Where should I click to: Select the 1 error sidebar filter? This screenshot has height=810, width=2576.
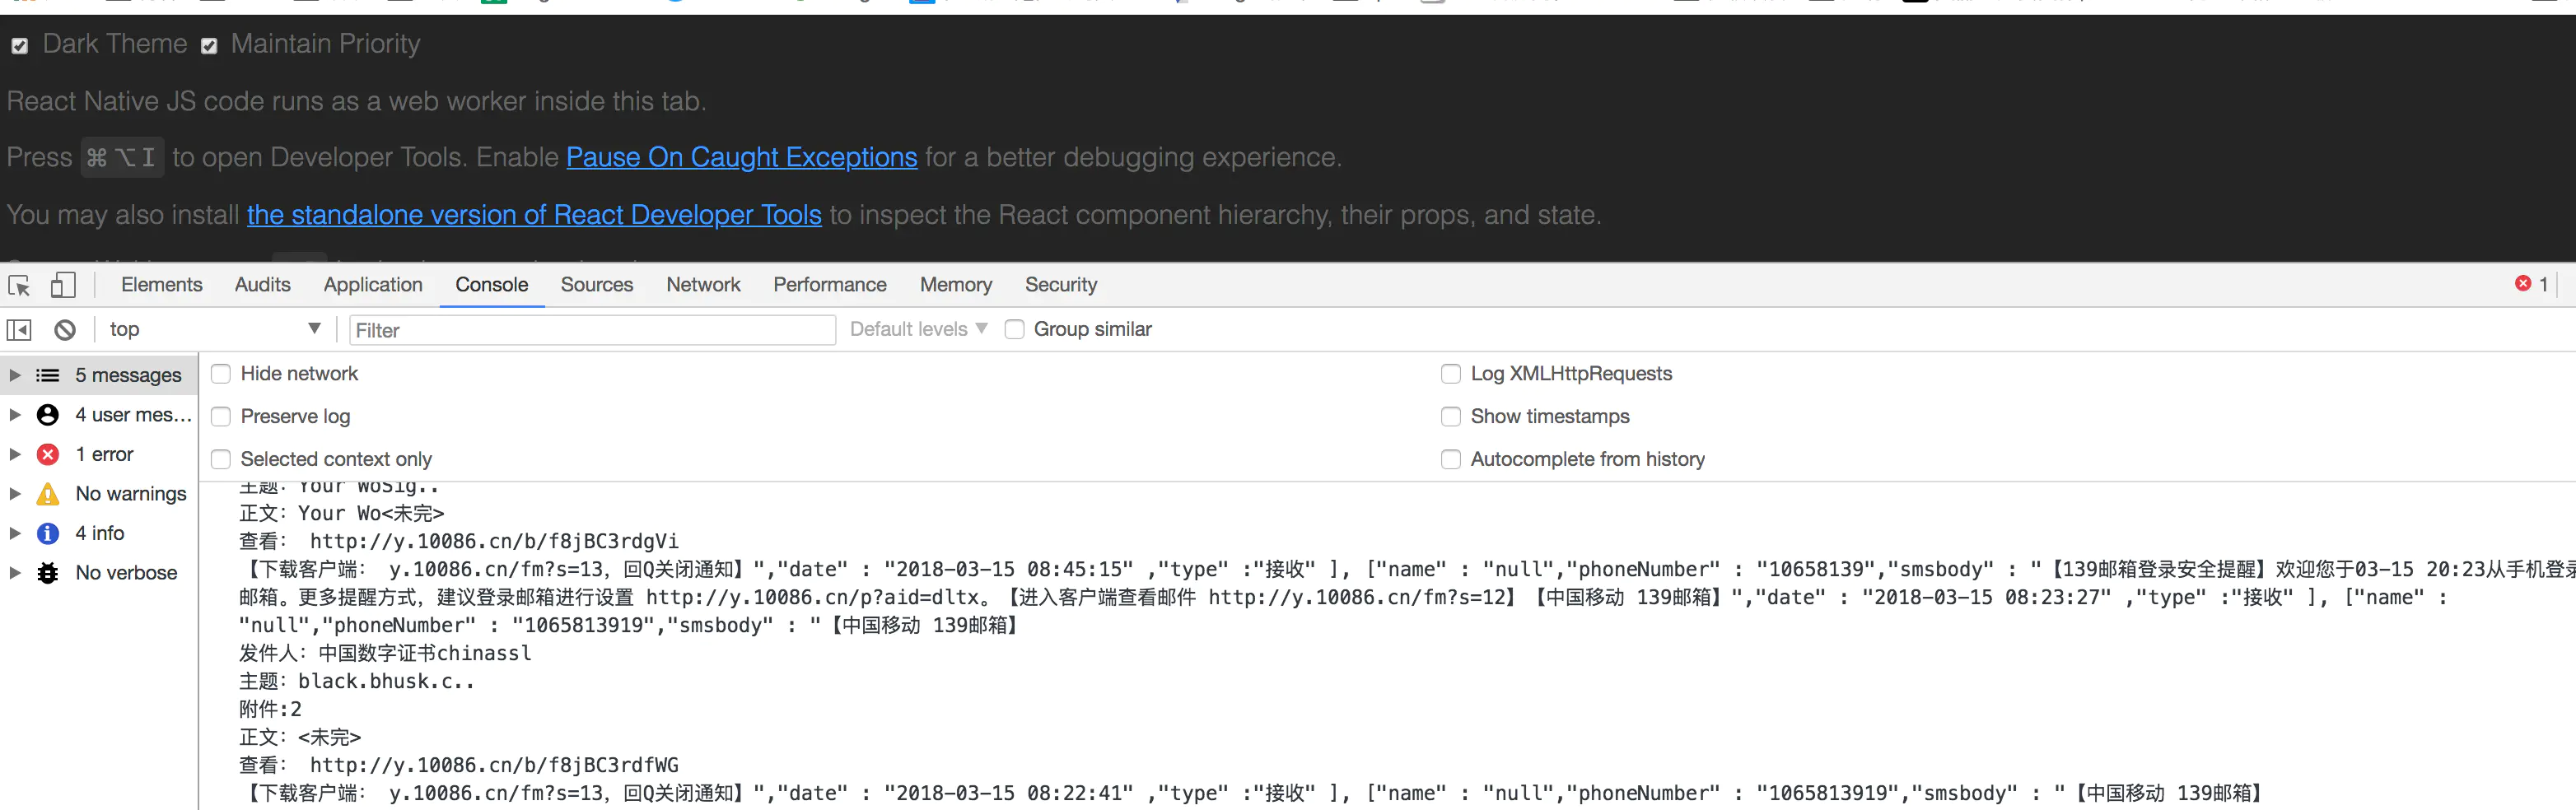[x=104, y=454]
